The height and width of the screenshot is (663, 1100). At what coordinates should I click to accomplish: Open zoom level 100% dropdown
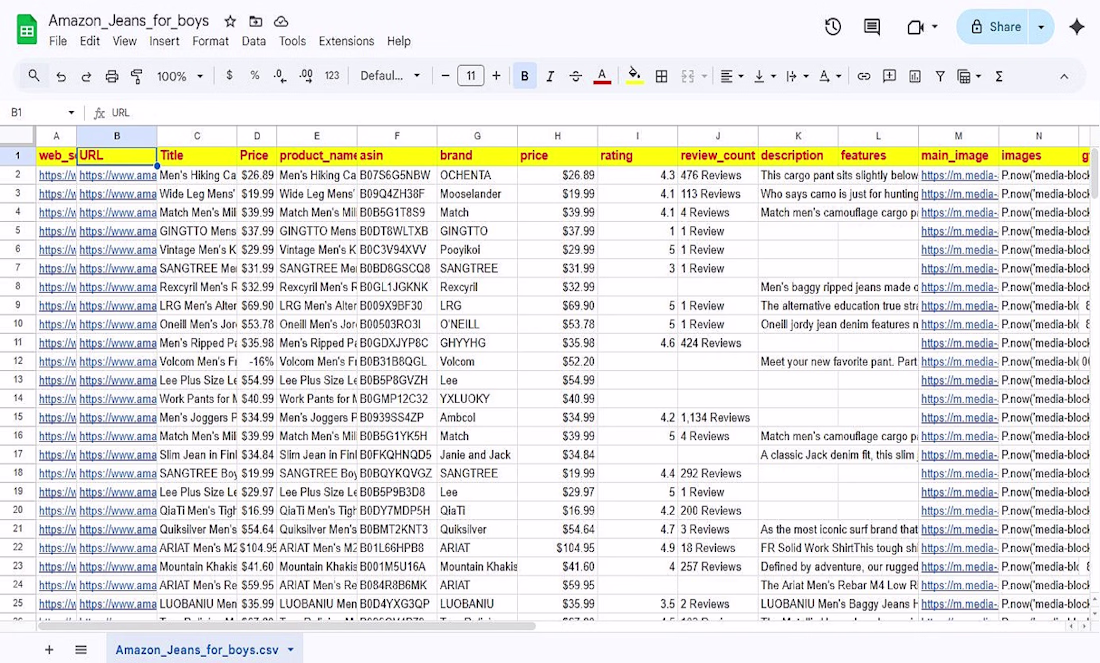click(180, 76)
